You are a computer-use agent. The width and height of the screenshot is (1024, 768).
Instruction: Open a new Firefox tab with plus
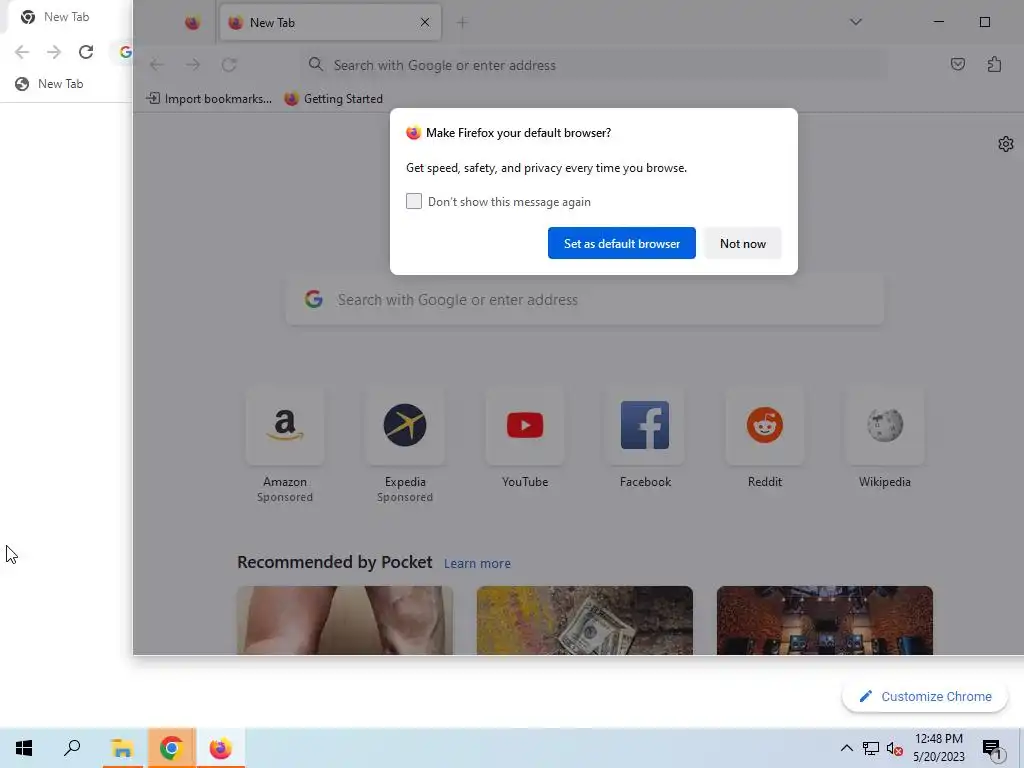(462, 23)
